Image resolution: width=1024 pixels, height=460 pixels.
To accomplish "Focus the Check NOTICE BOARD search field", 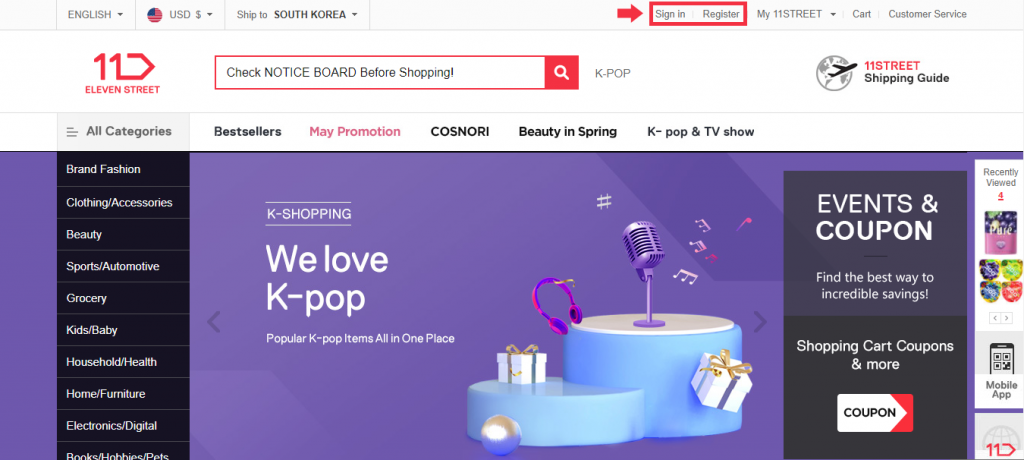I will tap(380, 73).
